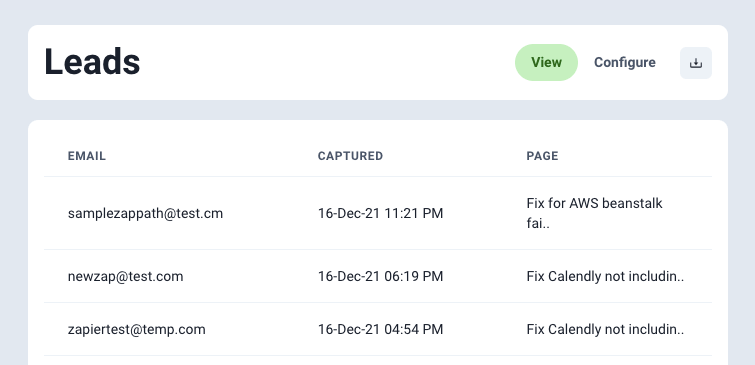The width and height of the screenshot is (755, 365).
Task: Click the zapiertest lead row
Action: point(378,329)
